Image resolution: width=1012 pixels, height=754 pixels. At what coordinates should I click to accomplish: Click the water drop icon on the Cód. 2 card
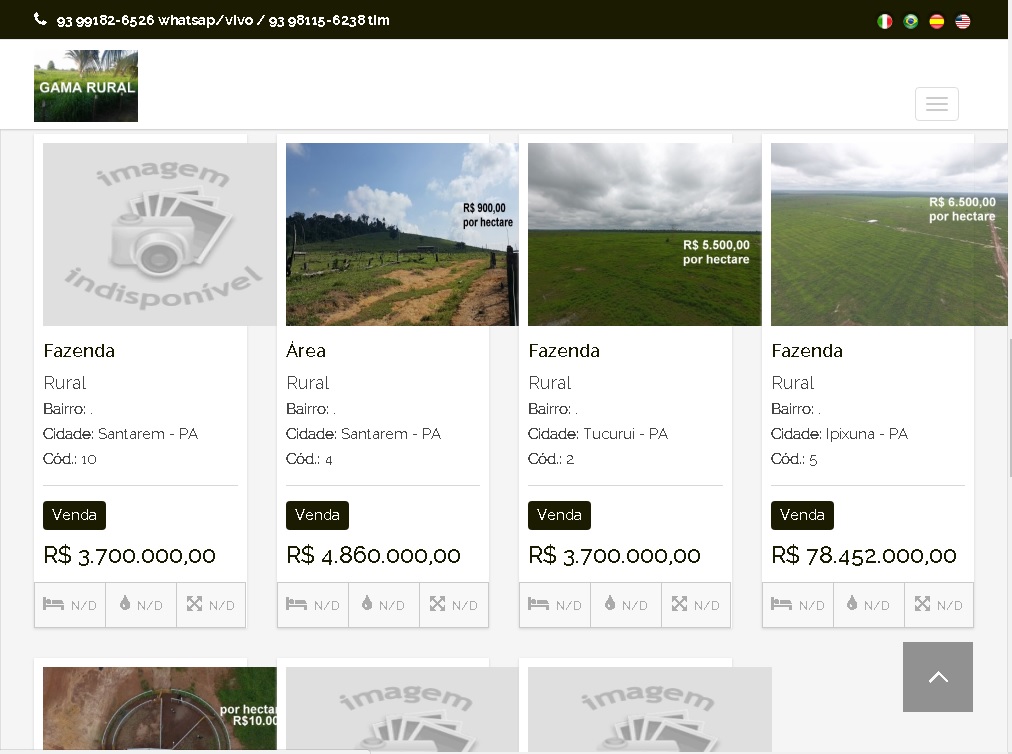[610, 603]
